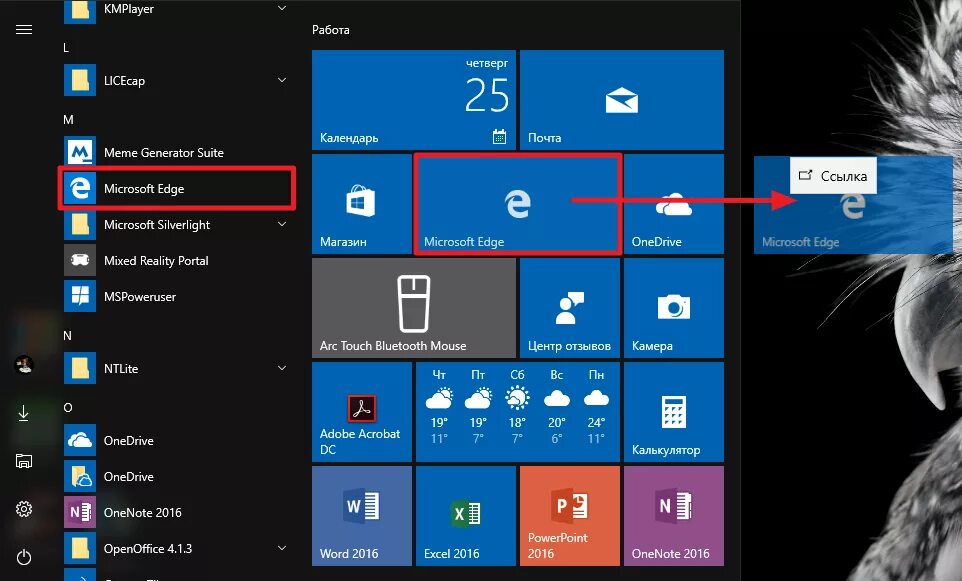
Task: Open OneNote 2016 in the app list
Action: pos(177,512)
